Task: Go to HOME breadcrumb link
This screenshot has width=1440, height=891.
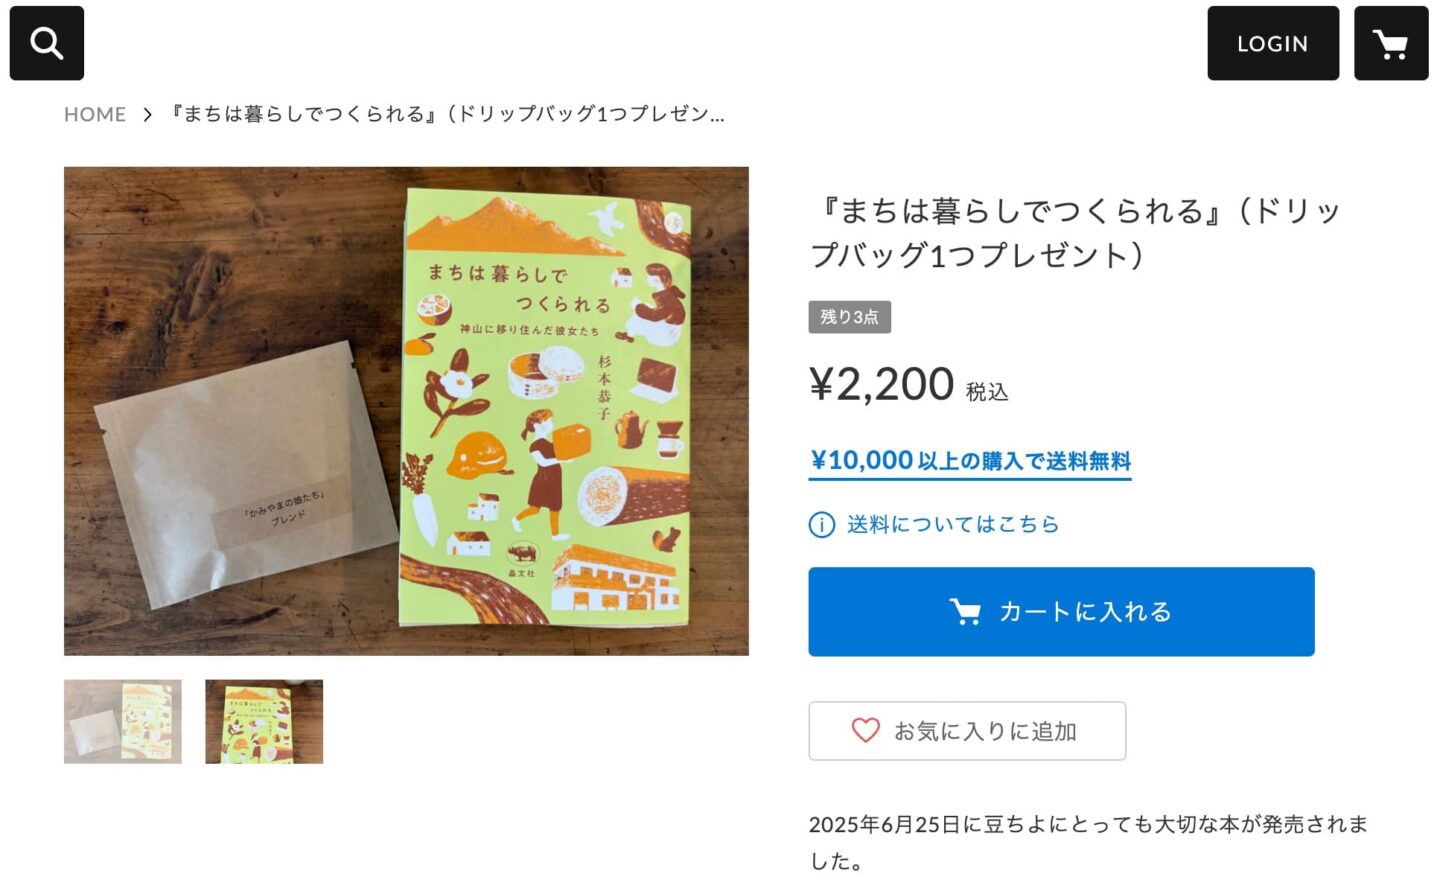Action: [x=95, y=114]
